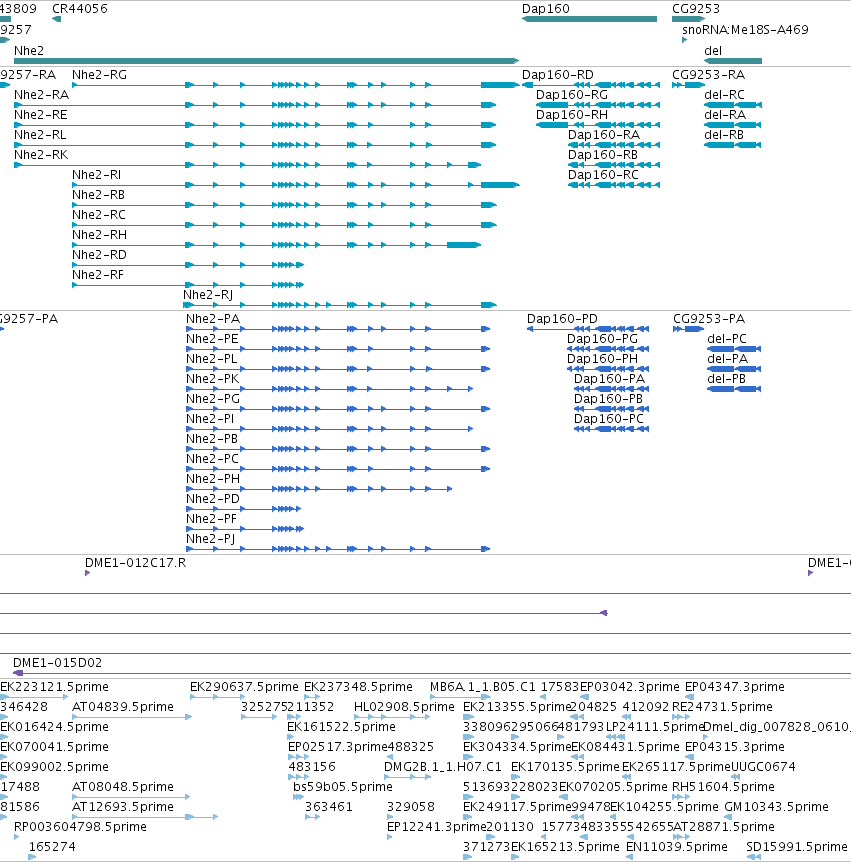Viewport: 851px width, 862px height.
Task: Select transcript label Nhe2-RL
Action: [40, 135]
